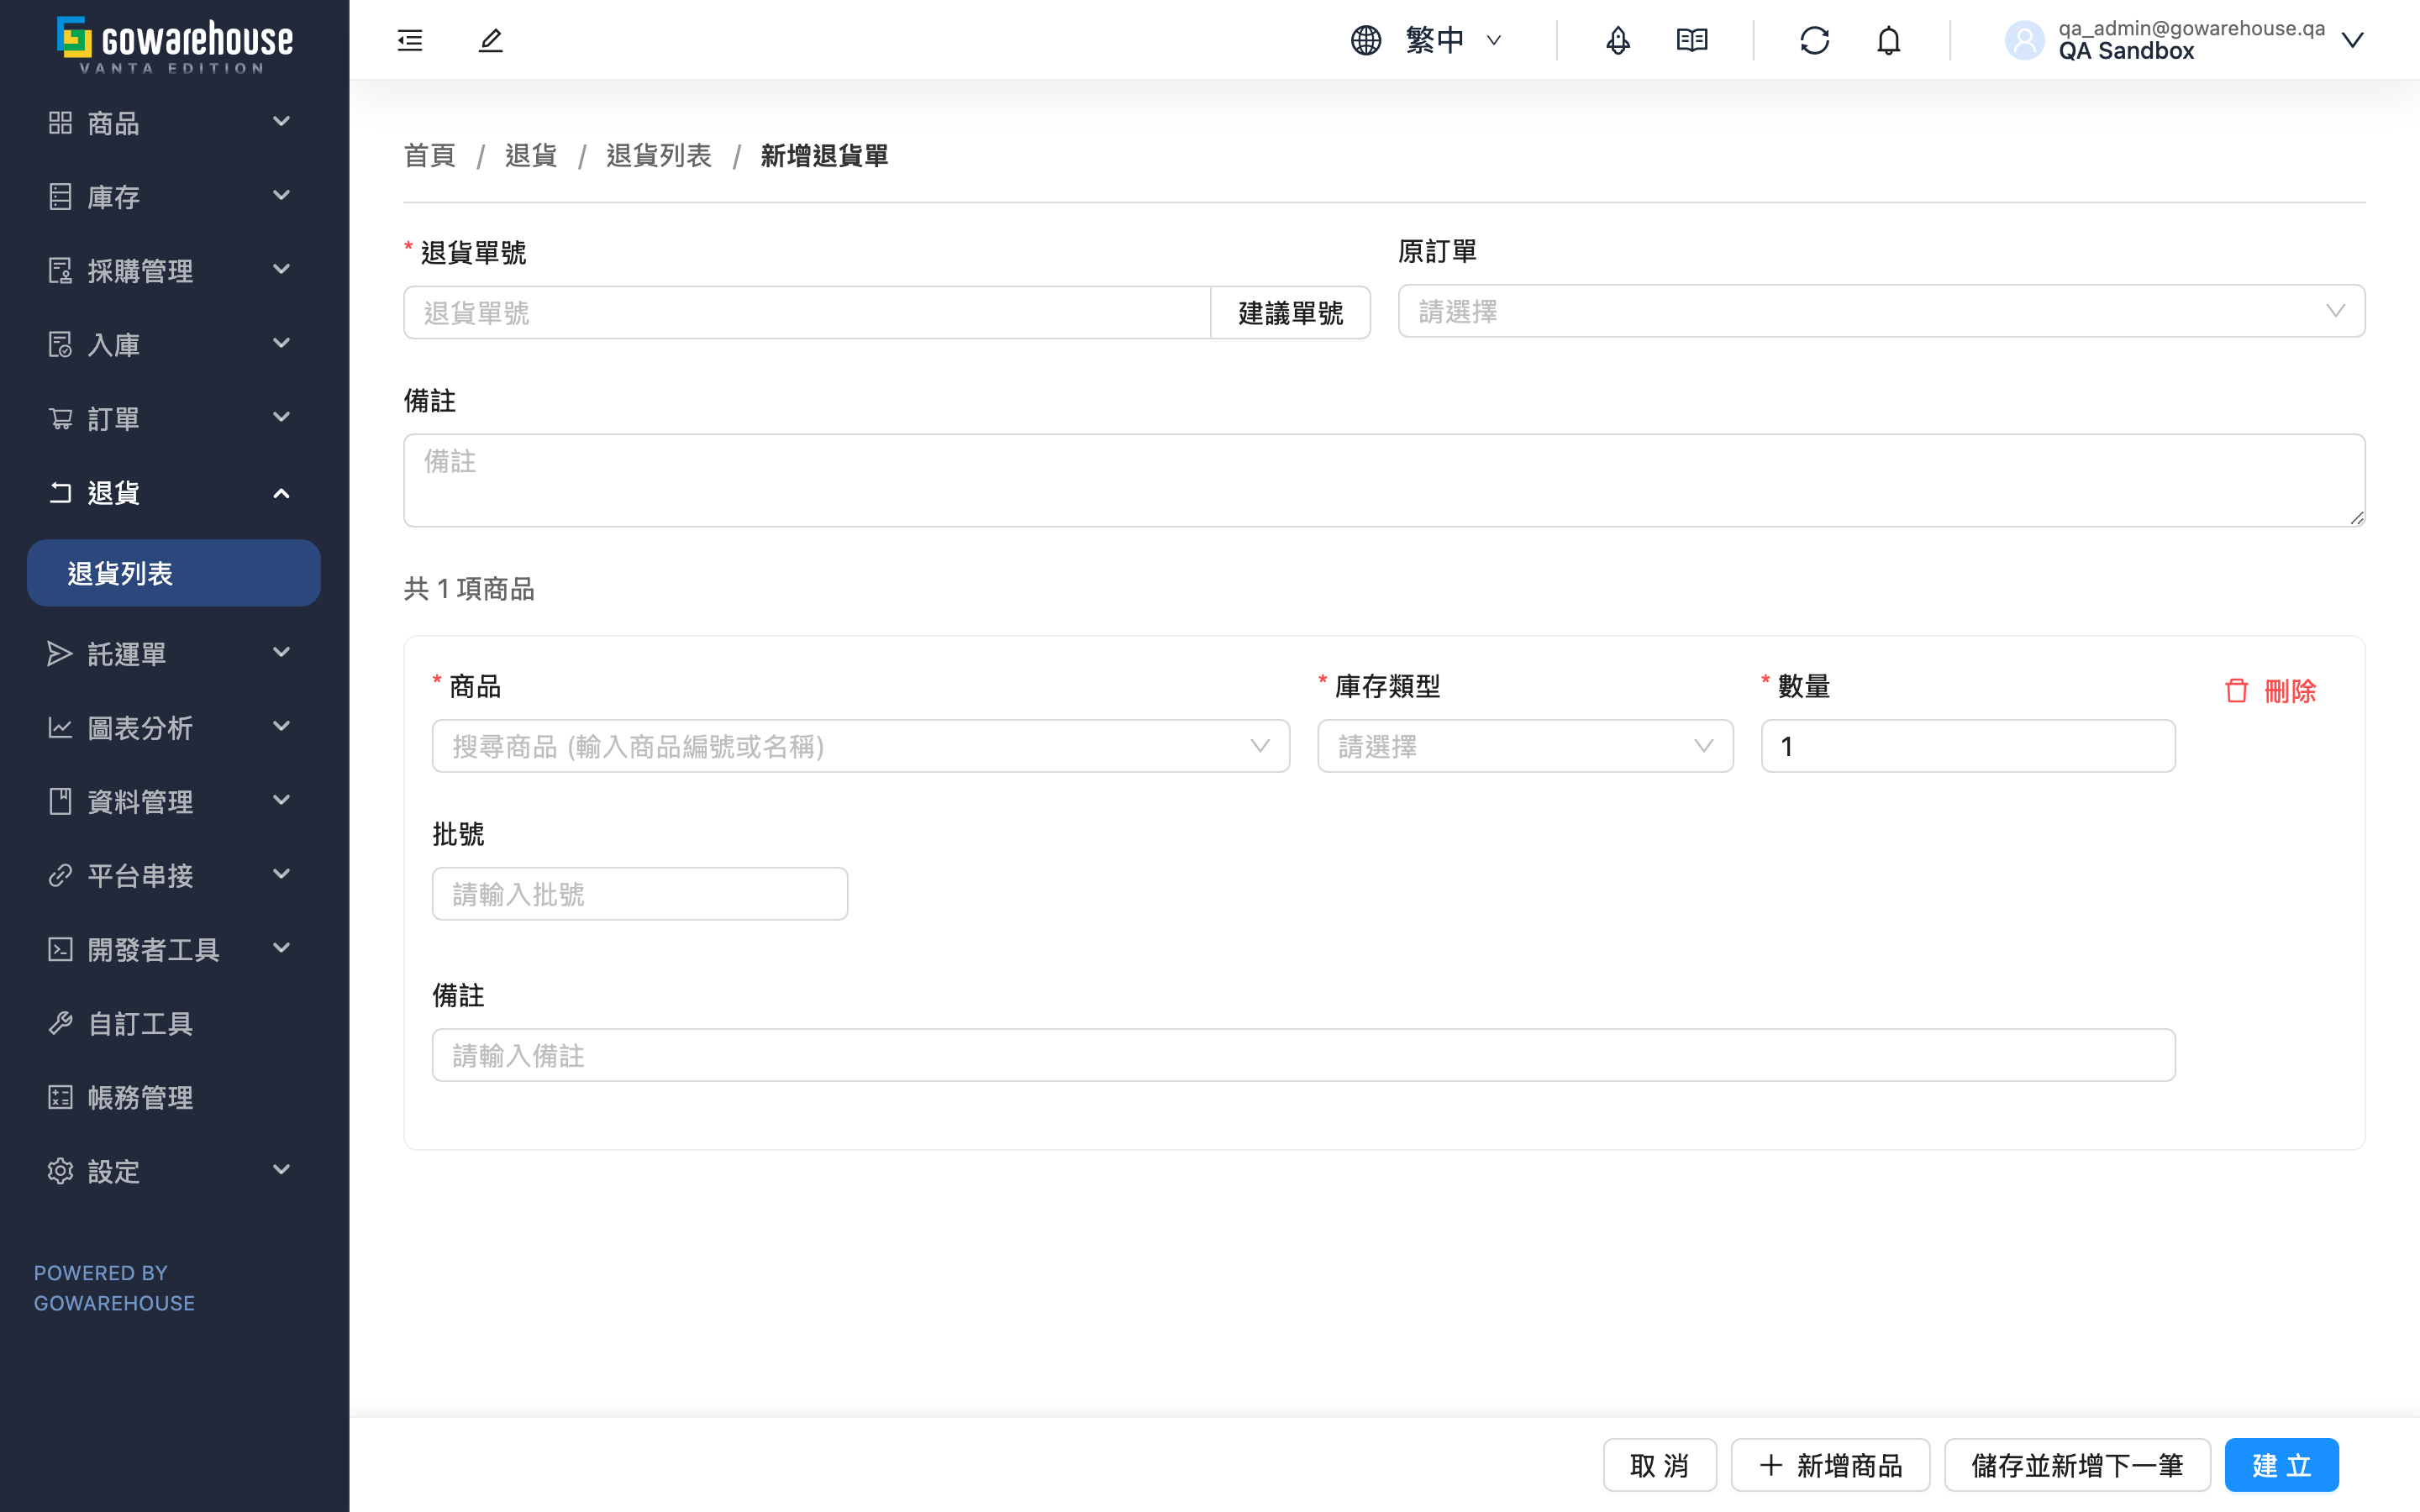Click the 圖表分析 chart icon in sidebar
This screenshot has width=2420, height=1512.
60,727
